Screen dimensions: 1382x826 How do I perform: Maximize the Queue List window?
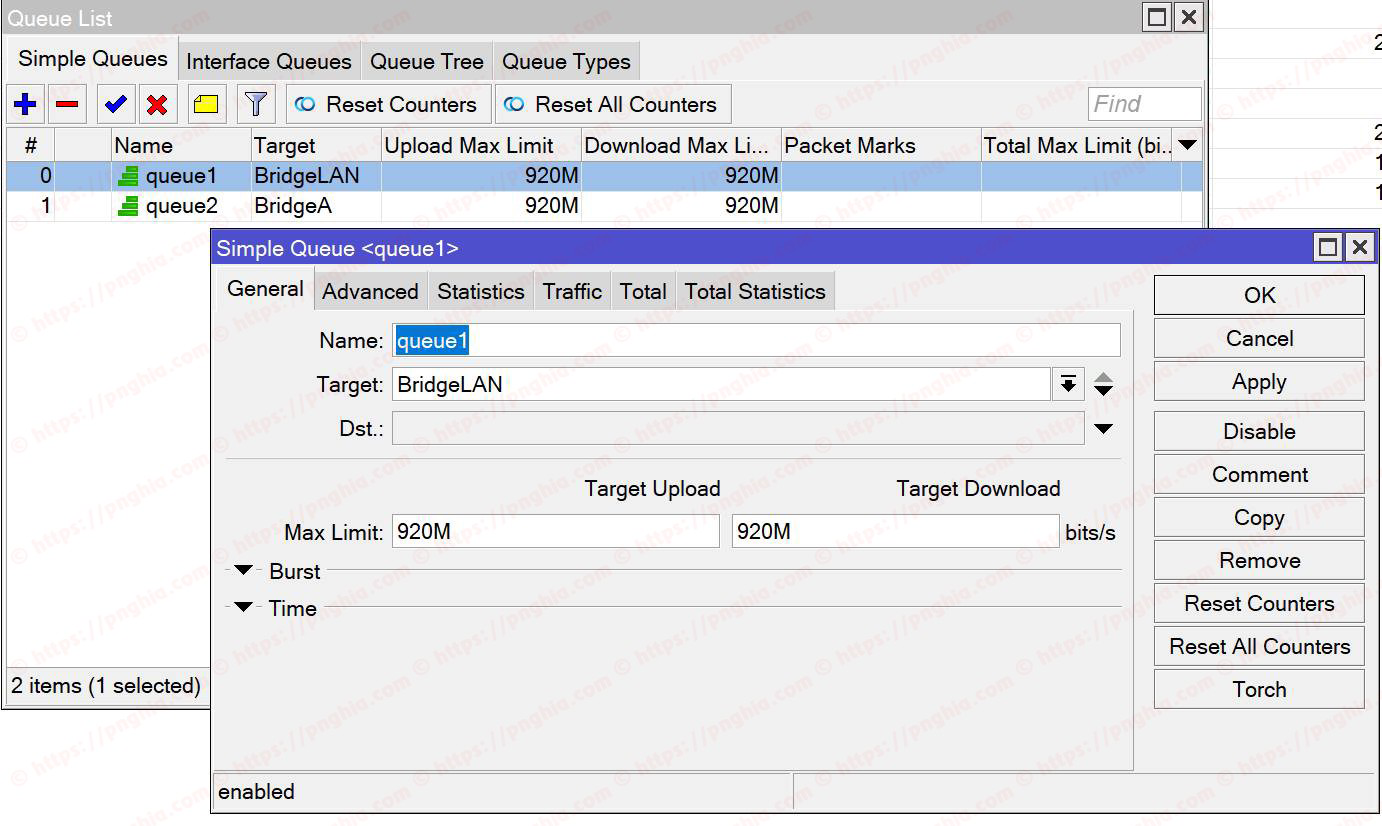[1157, 17]
